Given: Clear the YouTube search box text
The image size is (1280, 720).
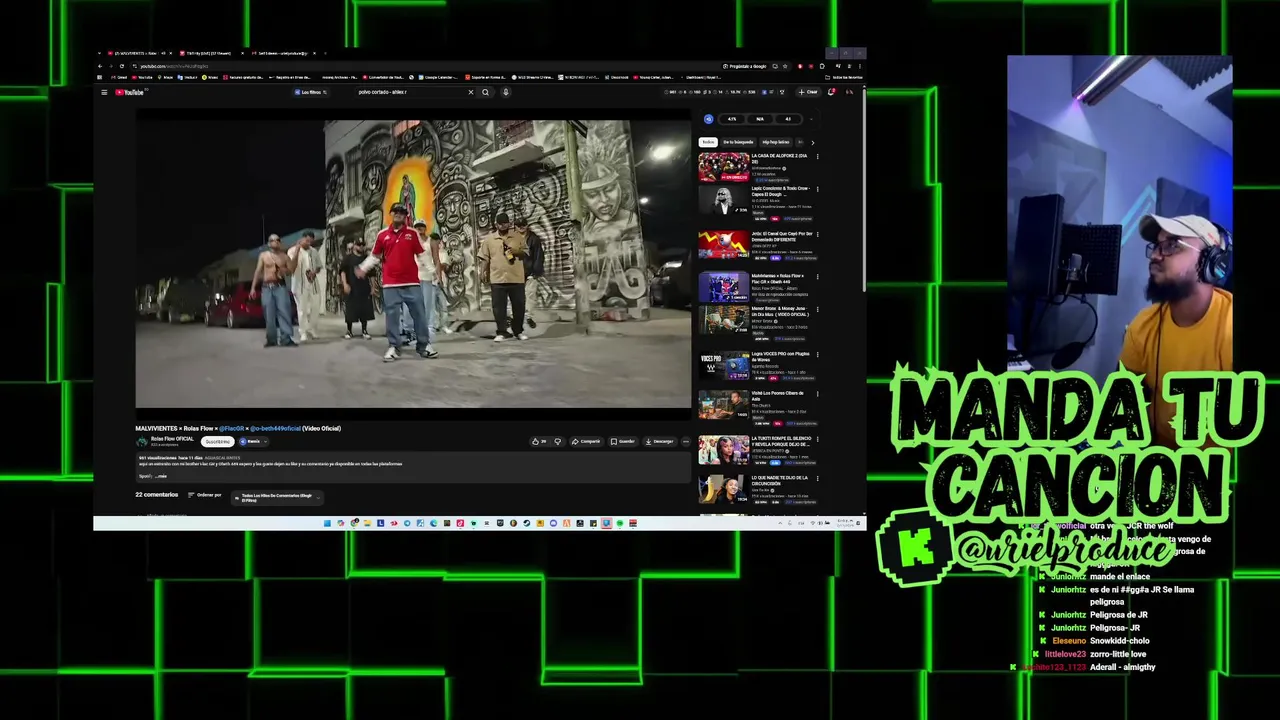Looking at the screenshot, I should point(471,92).
